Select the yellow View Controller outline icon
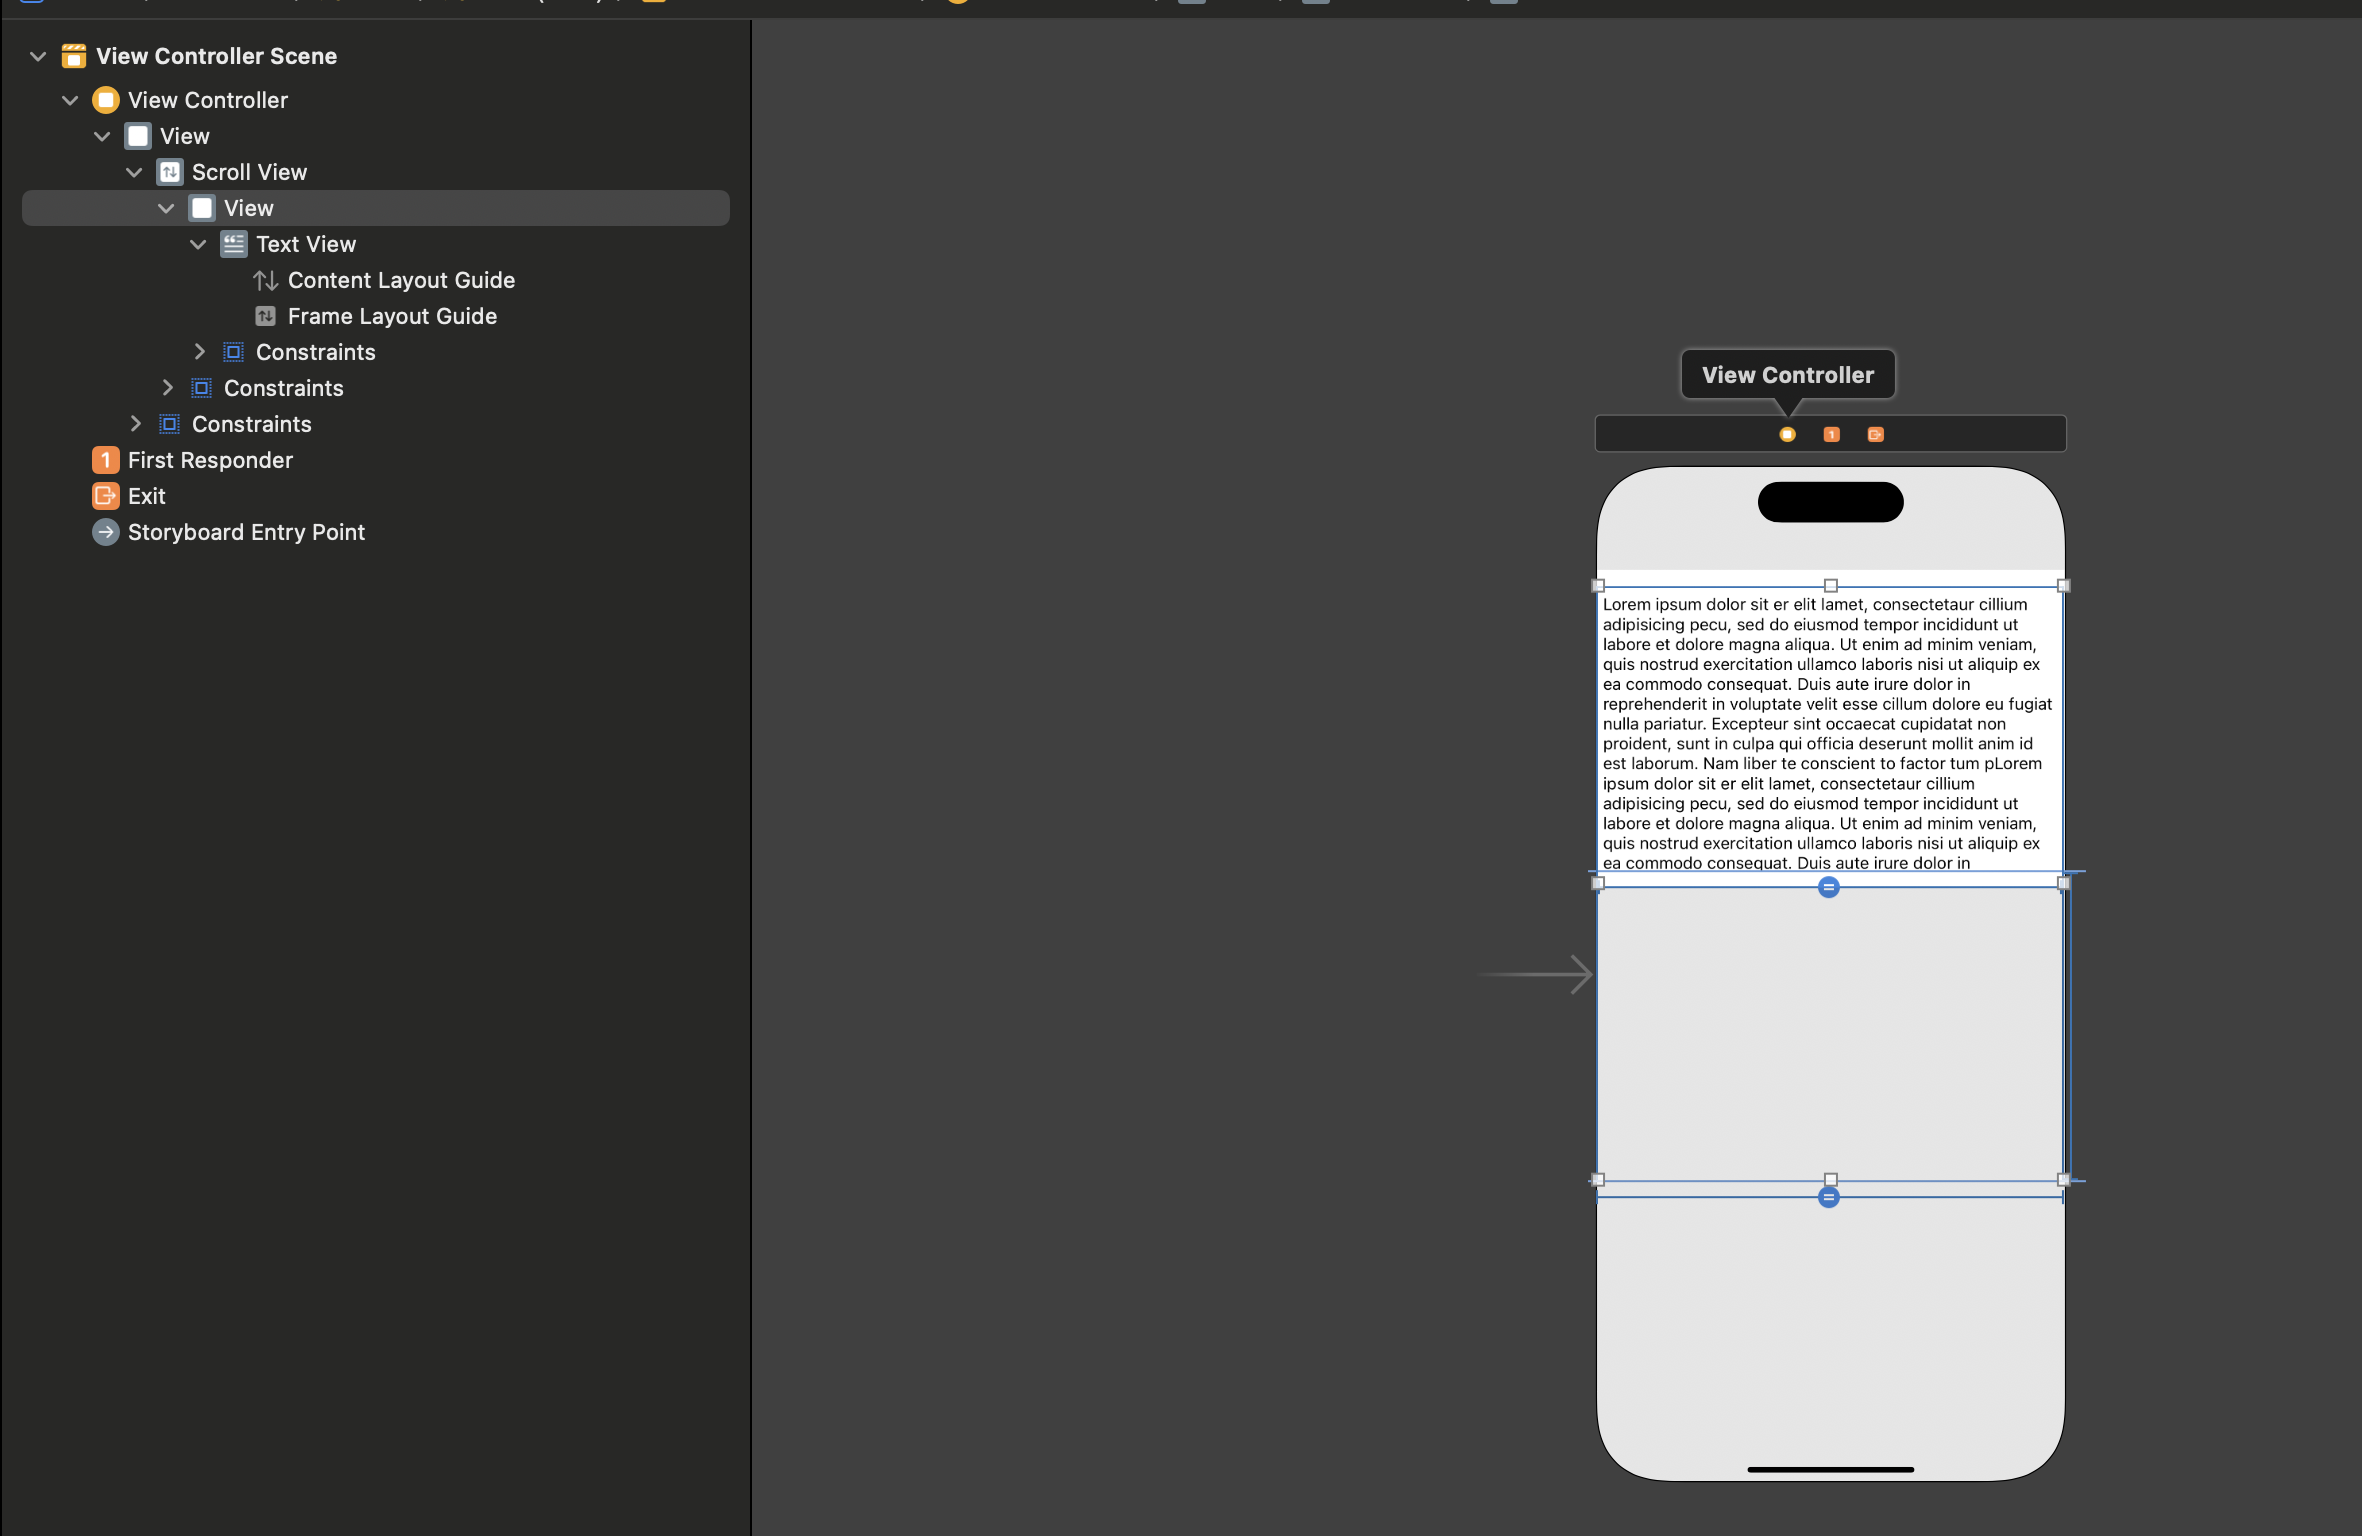The width and height of the screenshot is (2362, 1536). click(105, 100)
